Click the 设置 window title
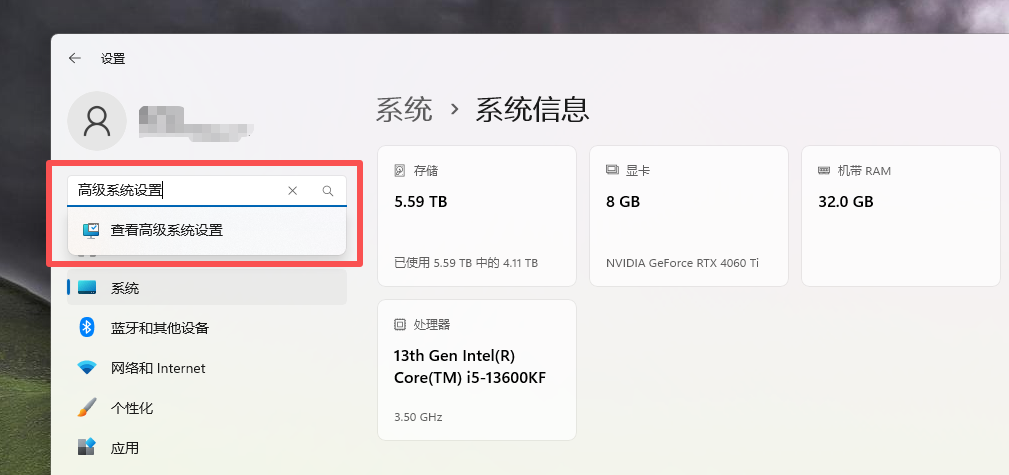The height and width of the screenshot is (475, 1009). coord(113,59)
